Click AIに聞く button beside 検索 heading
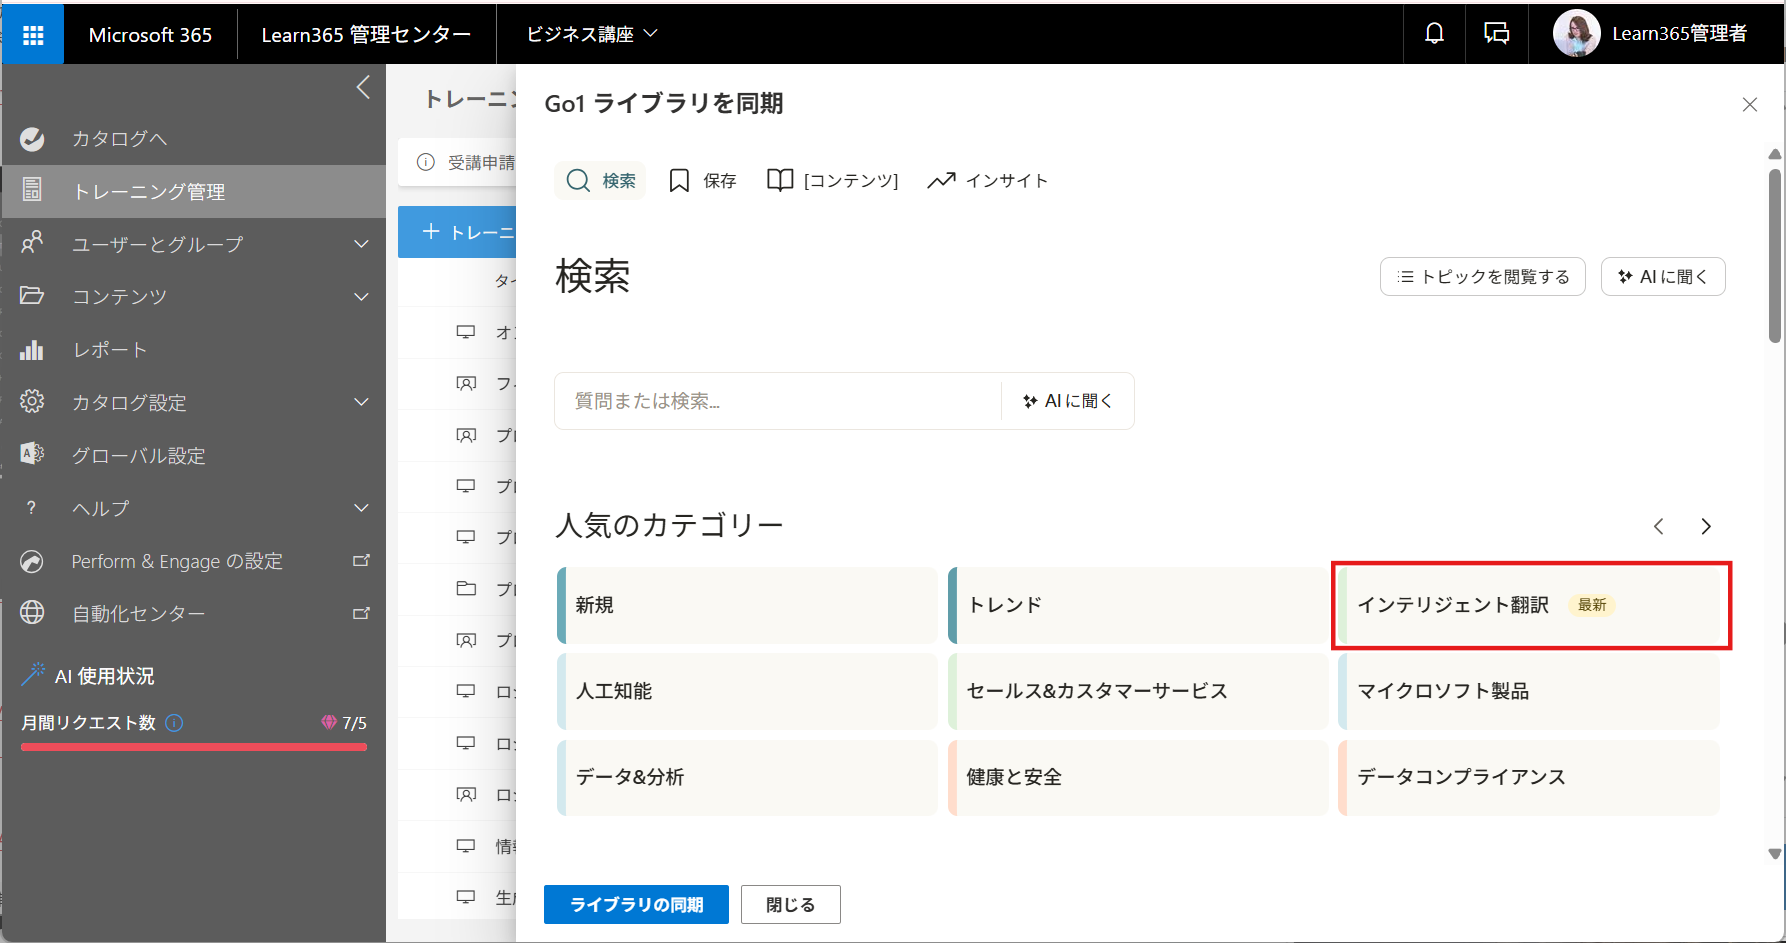 tap(1663, 277)
